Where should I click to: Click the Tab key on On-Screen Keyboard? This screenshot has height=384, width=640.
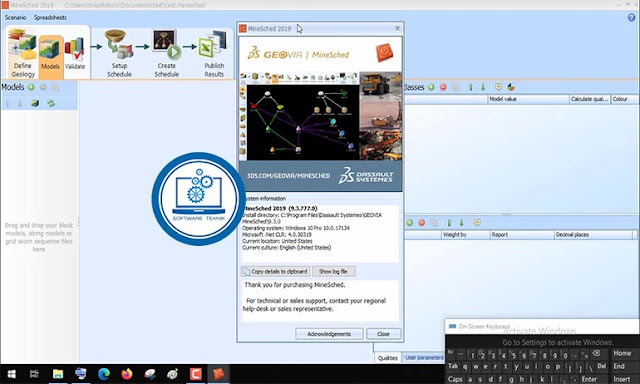[453, 366]
